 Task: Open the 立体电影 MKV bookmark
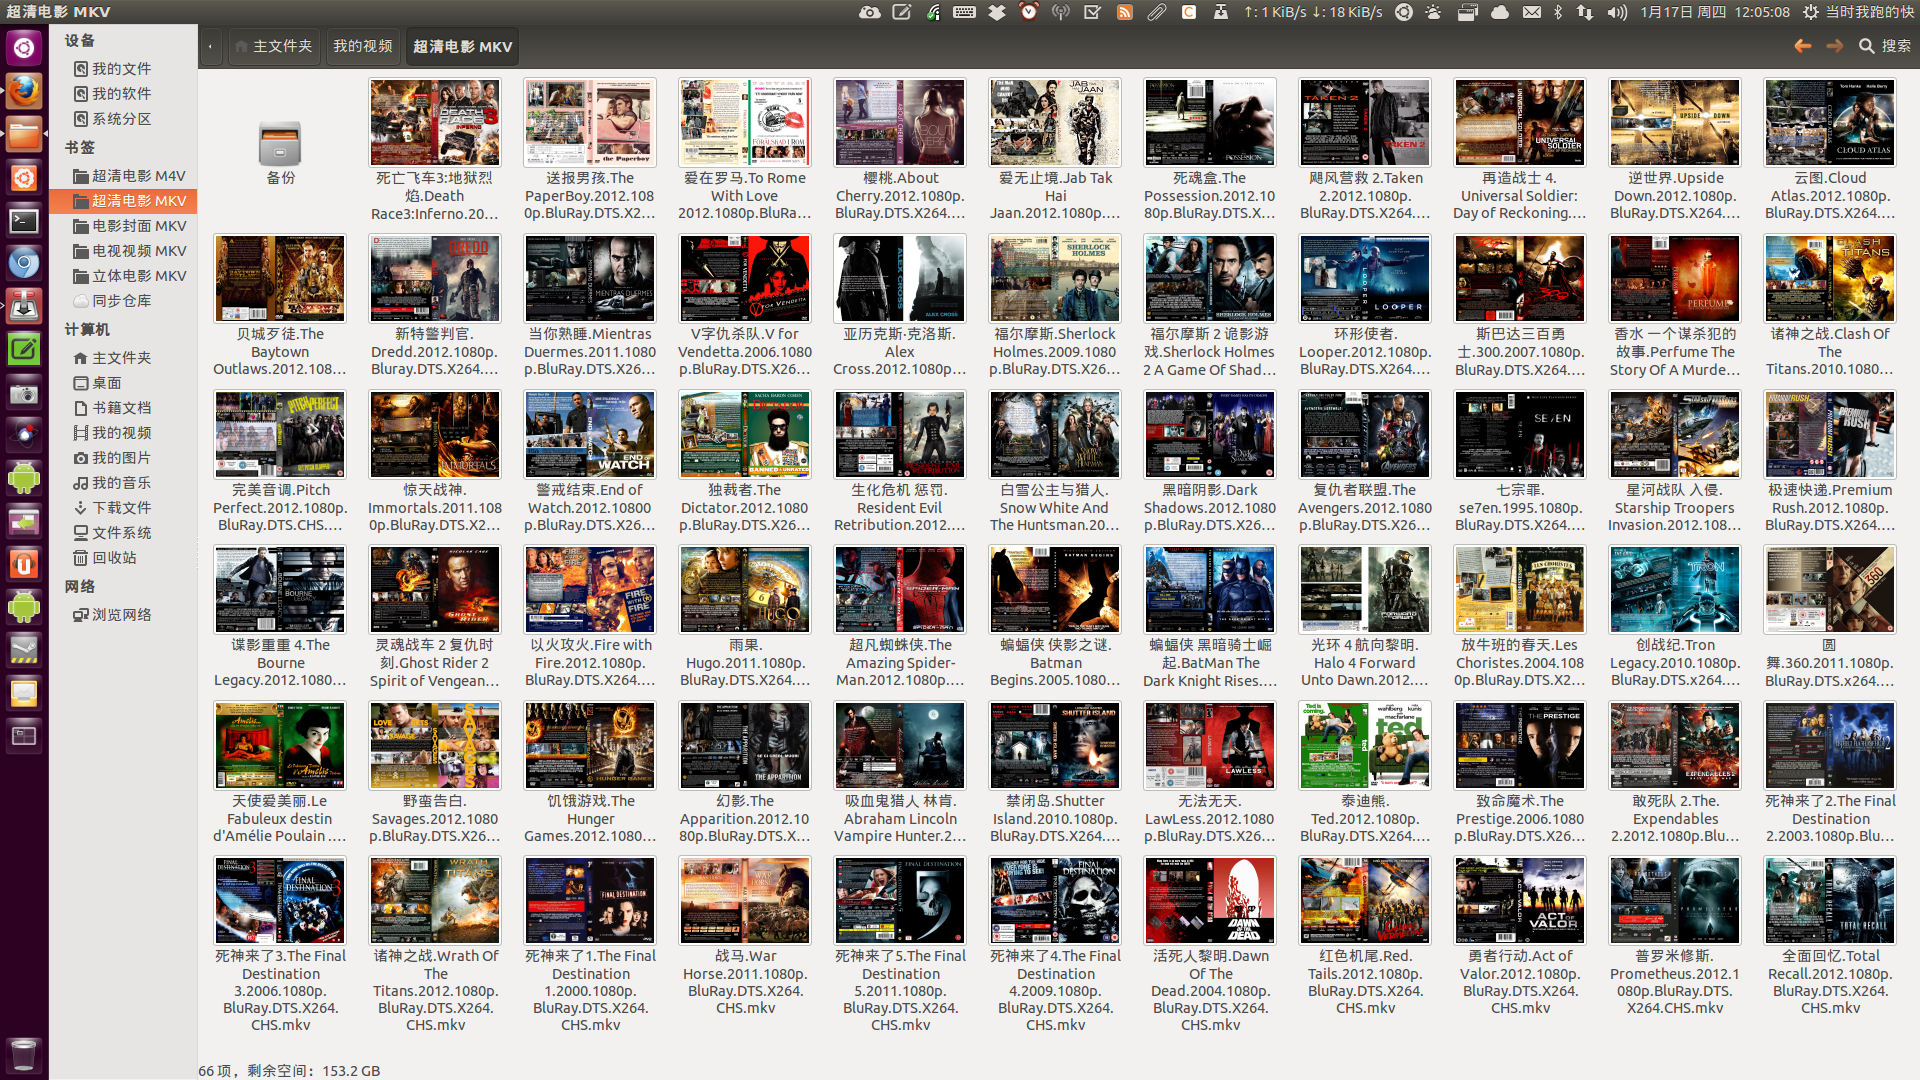point(130,275)
